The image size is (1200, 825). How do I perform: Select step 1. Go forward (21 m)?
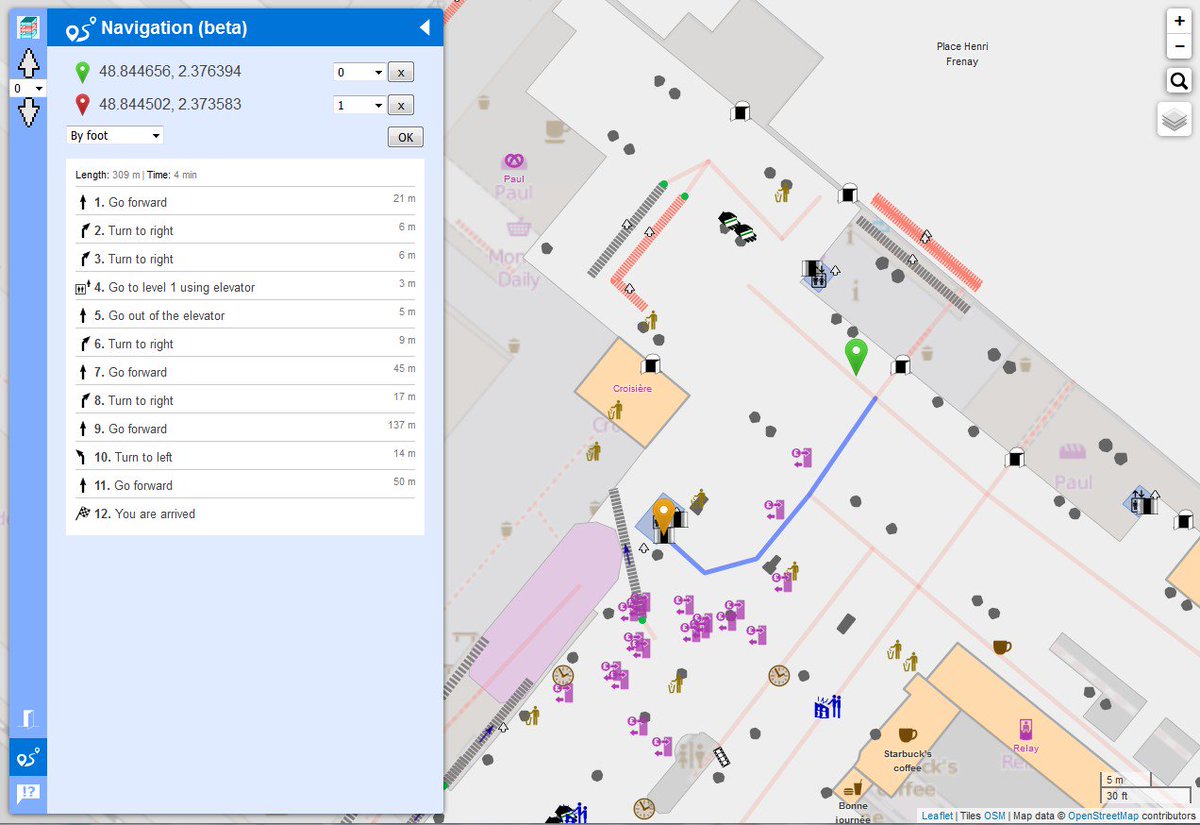246,201
